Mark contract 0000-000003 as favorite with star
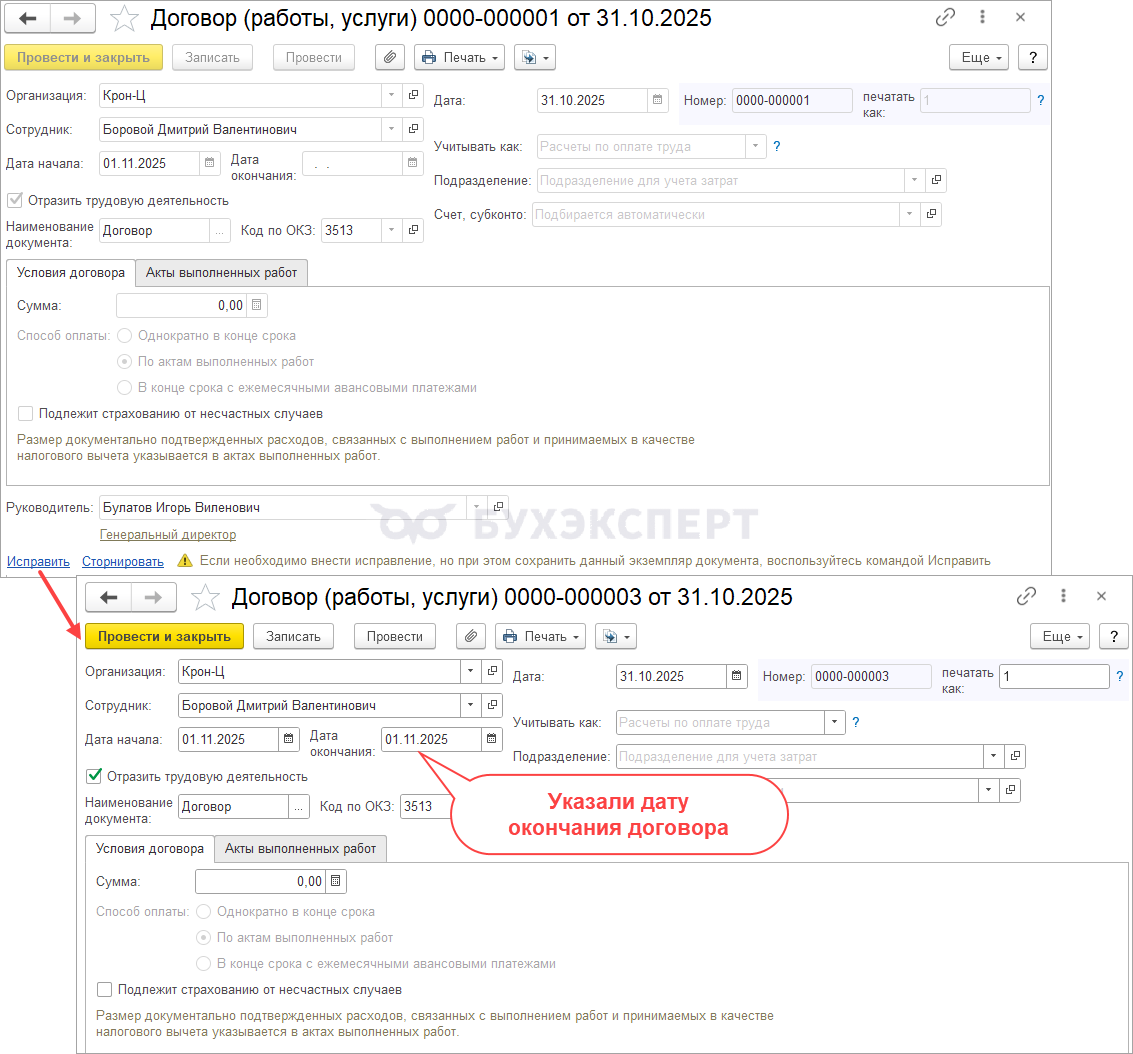 (204, 597)
